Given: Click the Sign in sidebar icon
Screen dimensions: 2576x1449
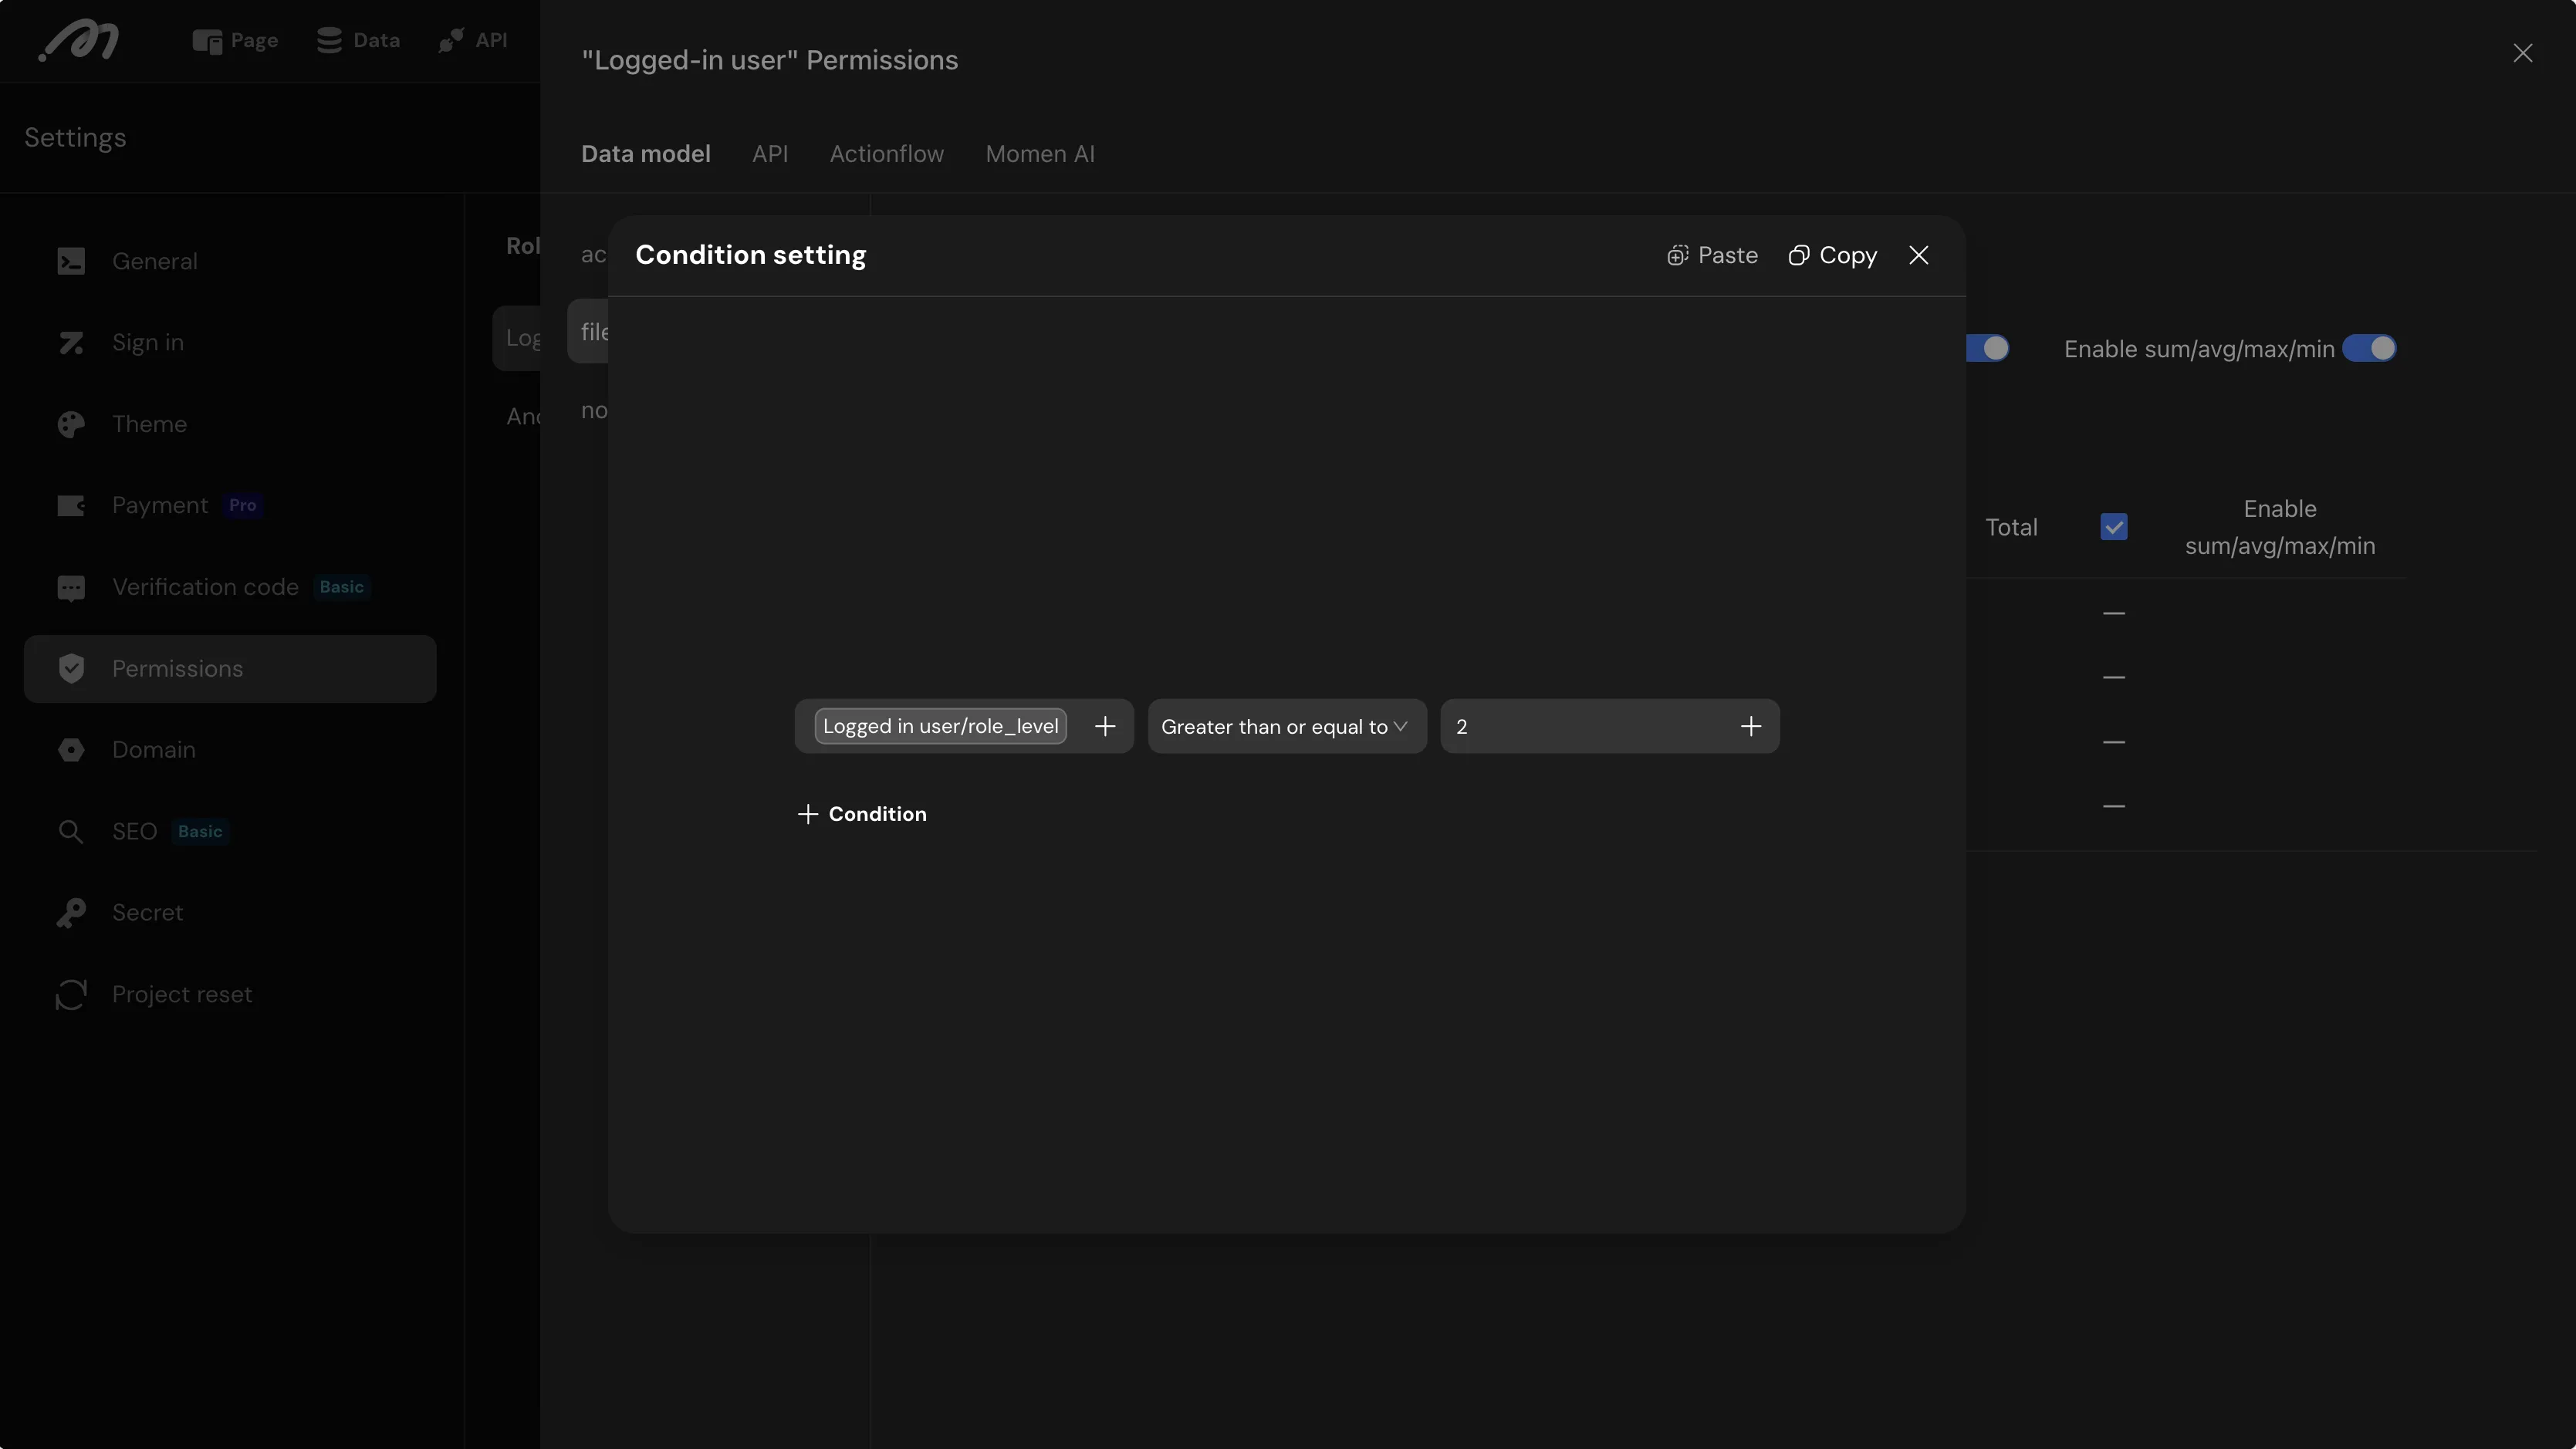Looking at the screenshot, I should (x=71, y=343).
